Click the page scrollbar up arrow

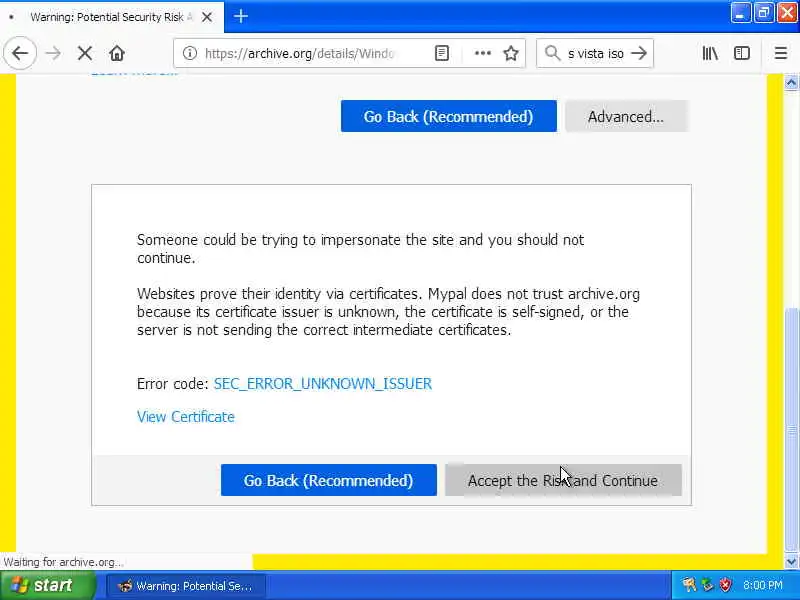tap(791, 82)
